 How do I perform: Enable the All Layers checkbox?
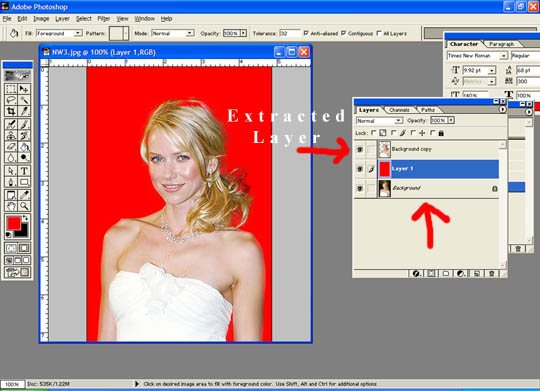(x=379, y=33)
